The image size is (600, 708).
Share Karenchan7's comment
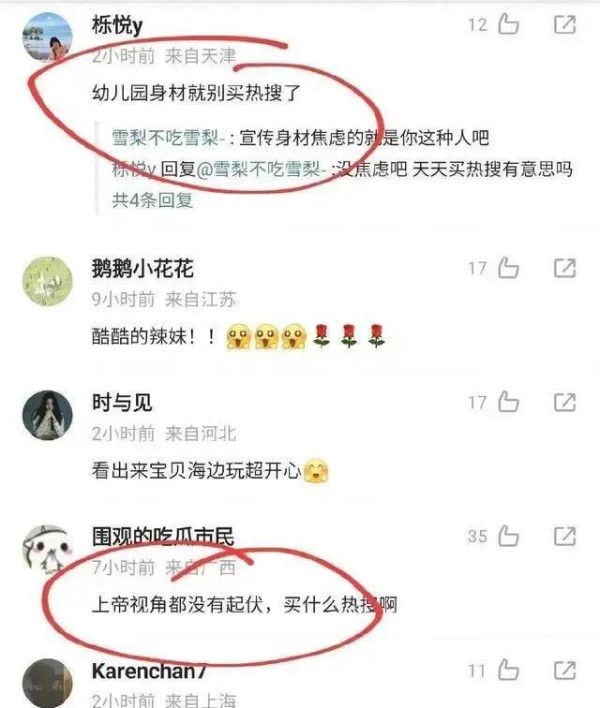(565, 671)
